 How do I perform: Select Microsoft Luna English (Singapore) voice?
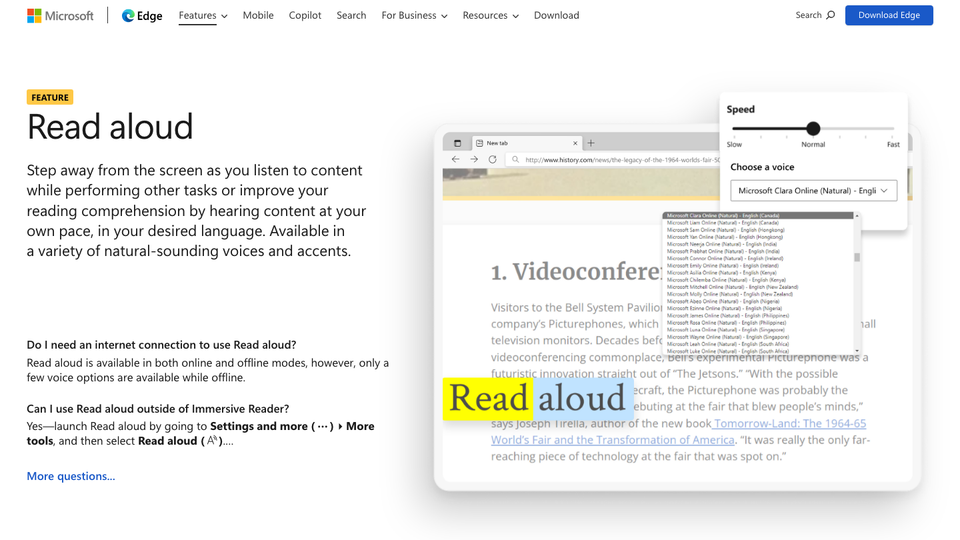pos(726,329)
